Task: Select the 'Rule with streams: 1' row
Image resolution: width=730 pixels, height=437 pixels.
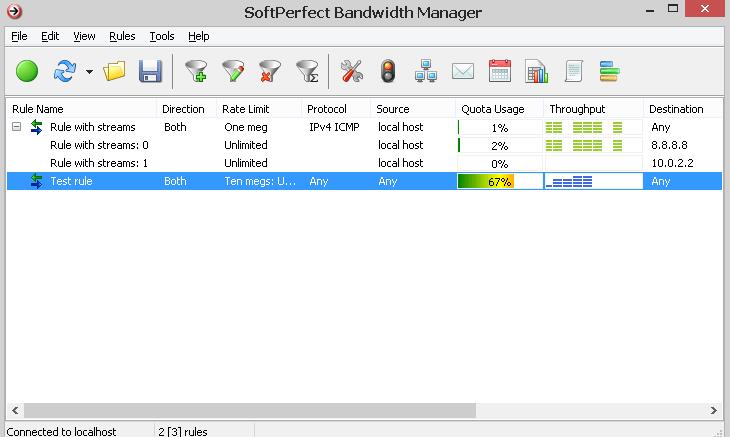Action: click(365, 163)
